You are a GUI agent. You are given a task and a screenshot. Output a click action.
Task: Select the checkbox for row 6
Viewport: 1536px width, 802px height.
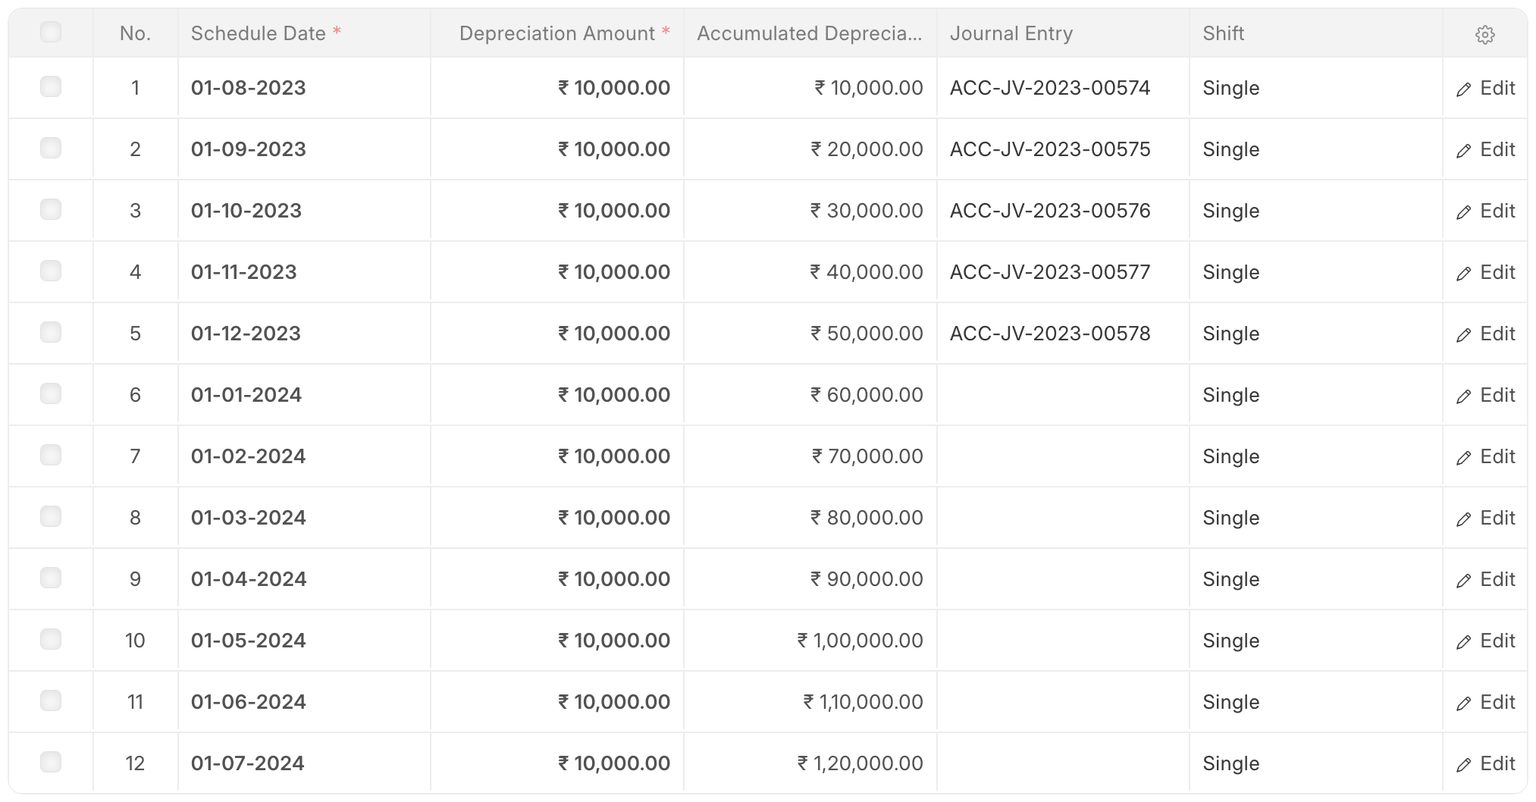click(51, 394)
